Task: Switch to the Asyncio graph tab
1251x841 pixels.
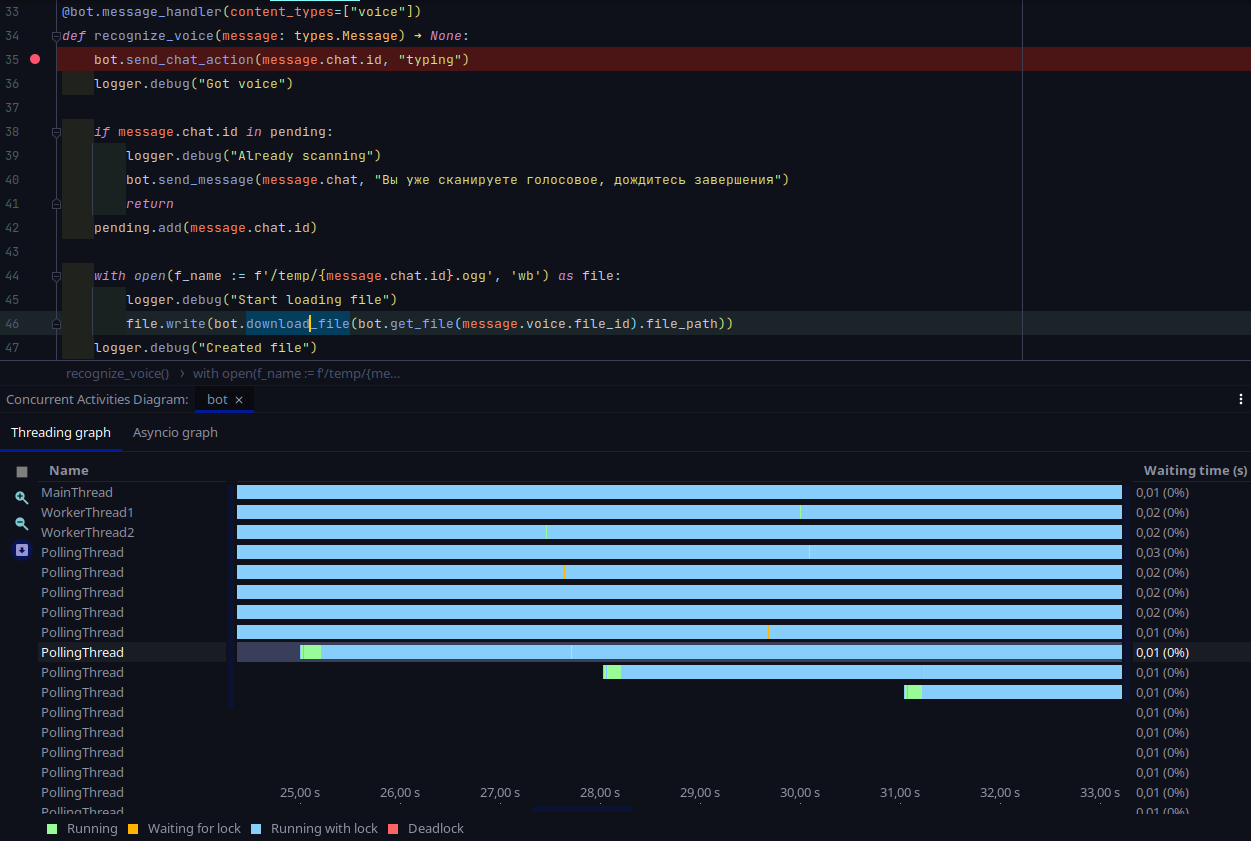Action: pos(175,432)
